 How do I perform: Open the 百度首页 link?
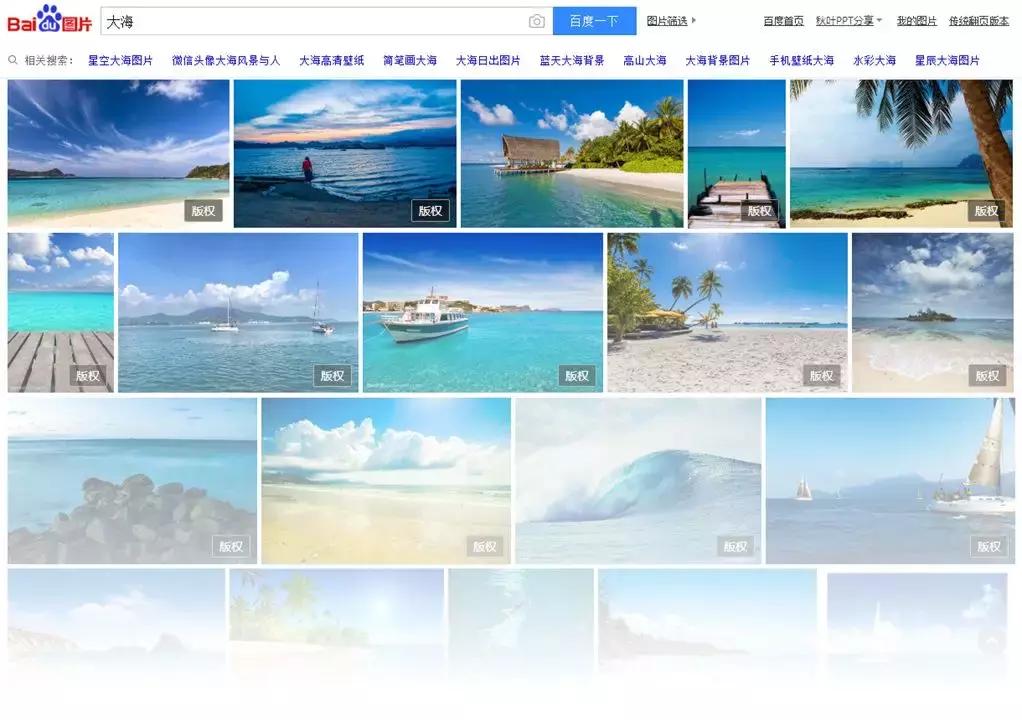(783, 21)
